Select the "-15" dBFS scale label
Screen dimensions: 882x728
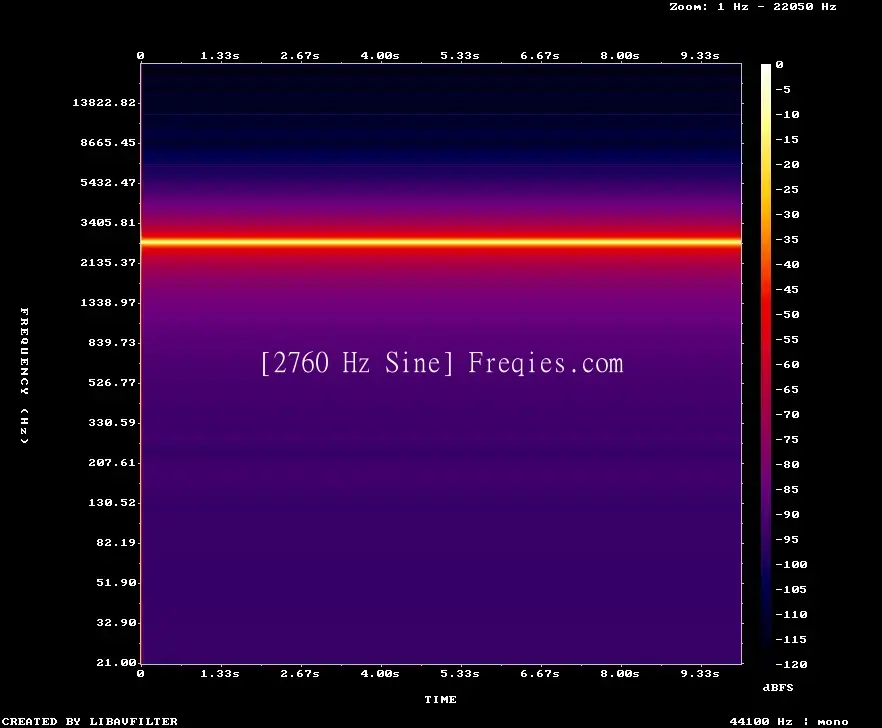pyautogui.click(x=787, y=140)
